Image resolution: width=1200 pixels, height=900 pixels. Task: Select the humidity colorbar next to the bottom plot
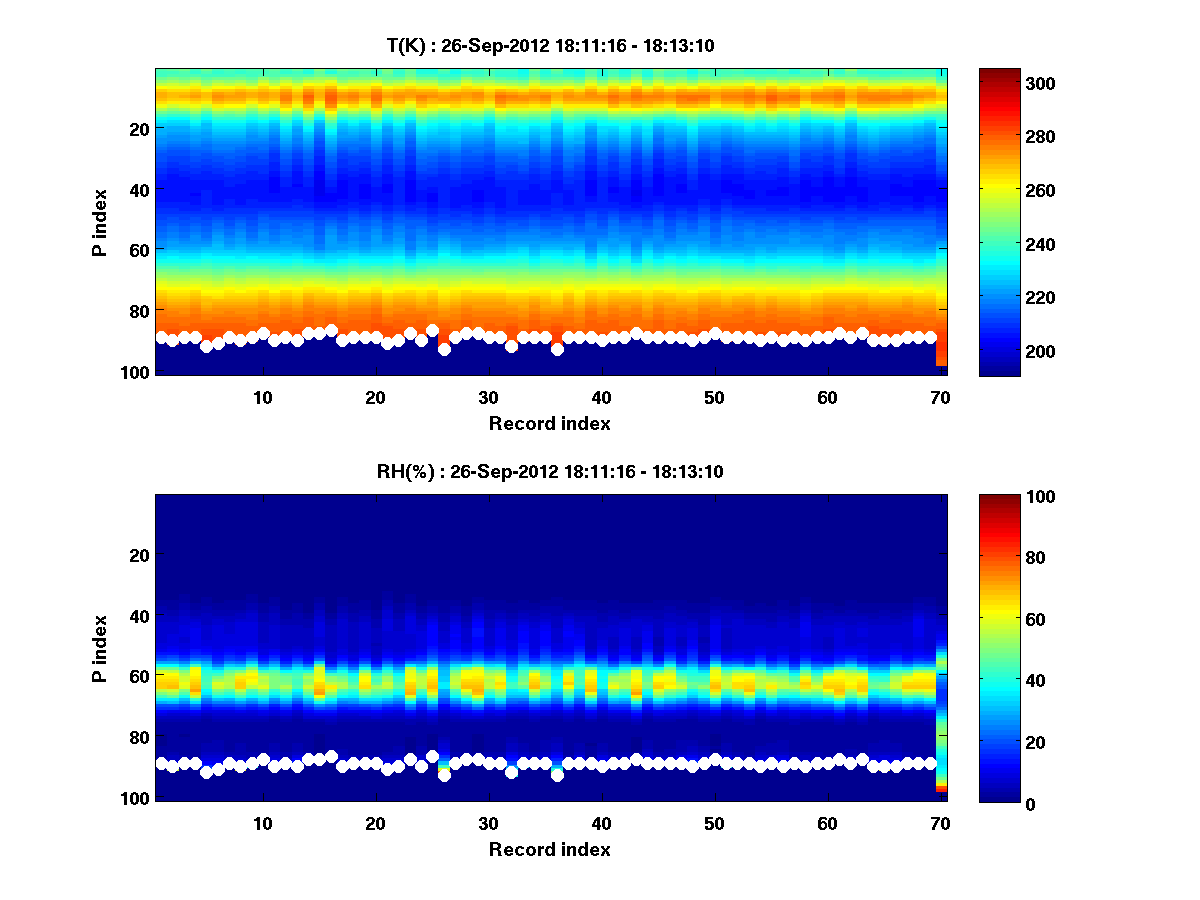point(998,648)
